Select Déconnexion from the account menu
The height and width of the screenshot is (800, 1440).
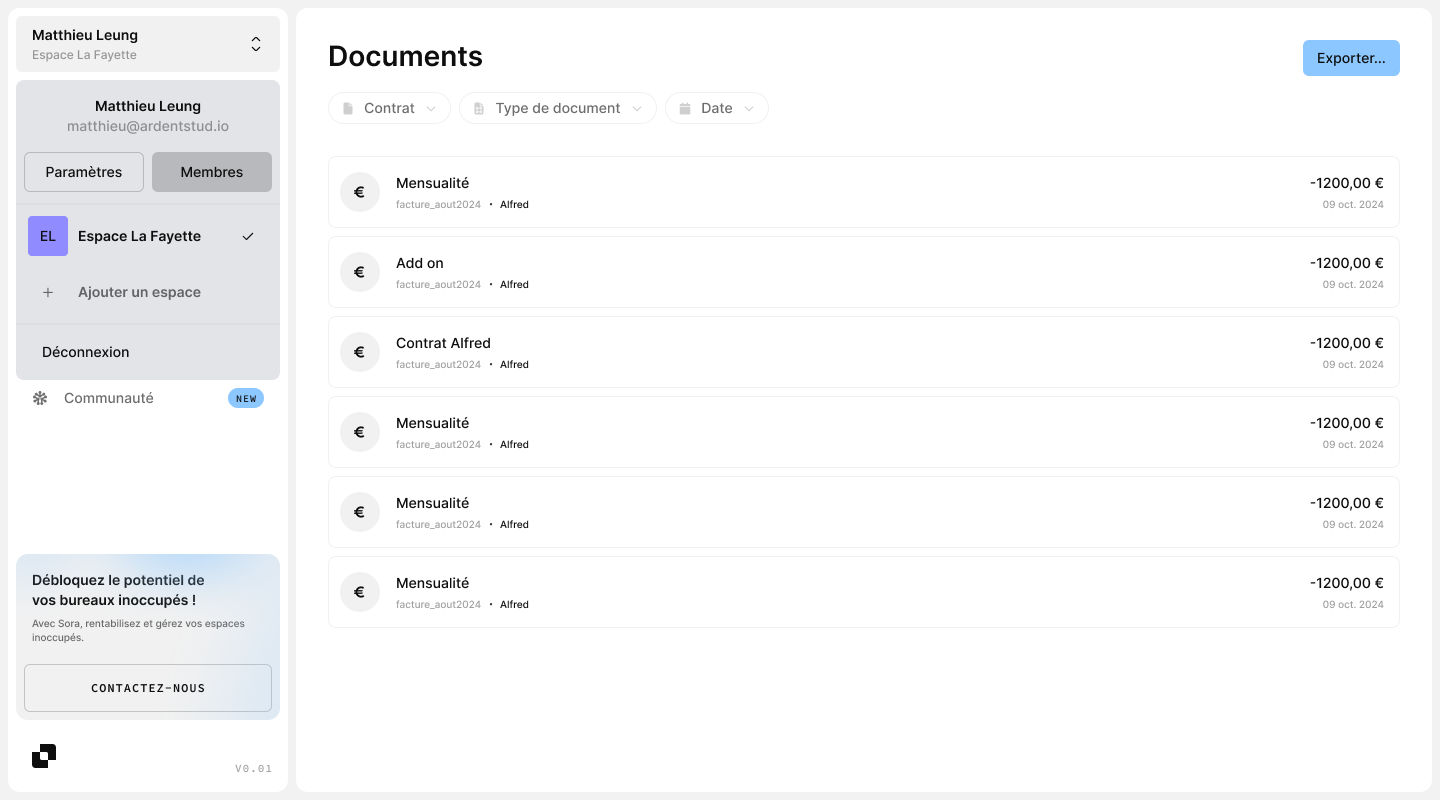click(86, 352)
